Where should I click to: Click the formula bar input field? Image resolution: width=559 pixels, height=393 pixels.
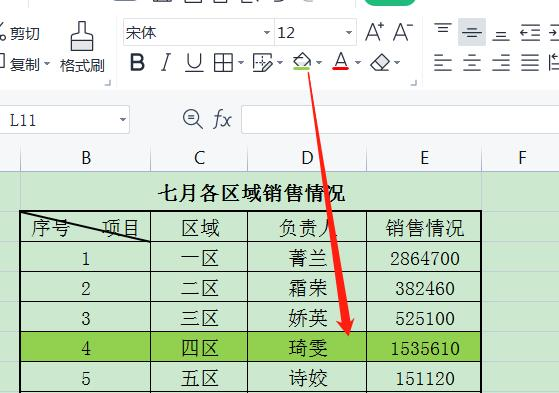point(400,120)
